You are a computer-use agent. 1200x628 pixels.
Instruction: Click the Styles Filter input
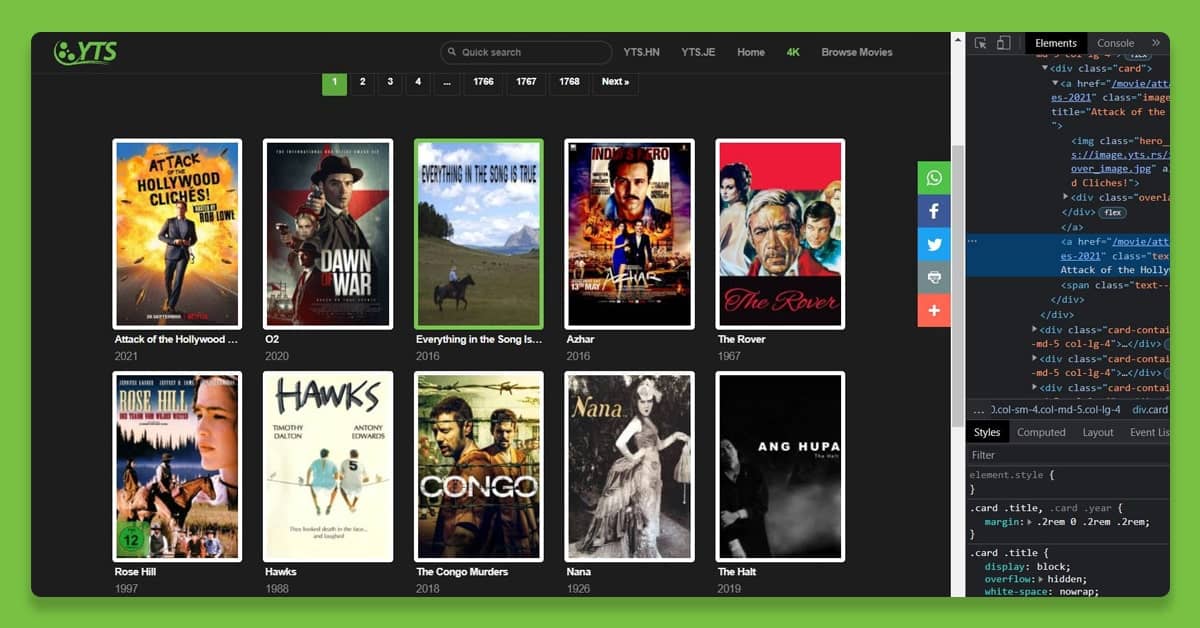1068,455
